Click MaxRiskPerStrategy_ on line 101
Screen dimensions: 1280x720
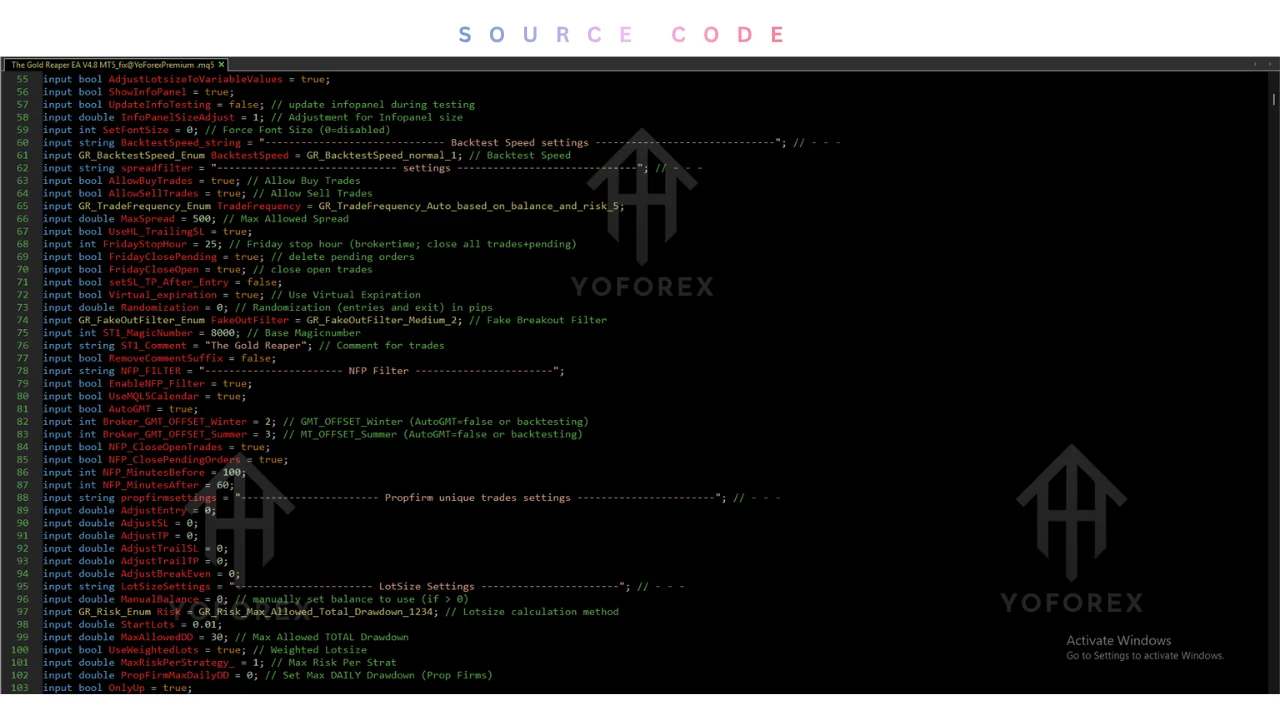[x=177, y=663]
